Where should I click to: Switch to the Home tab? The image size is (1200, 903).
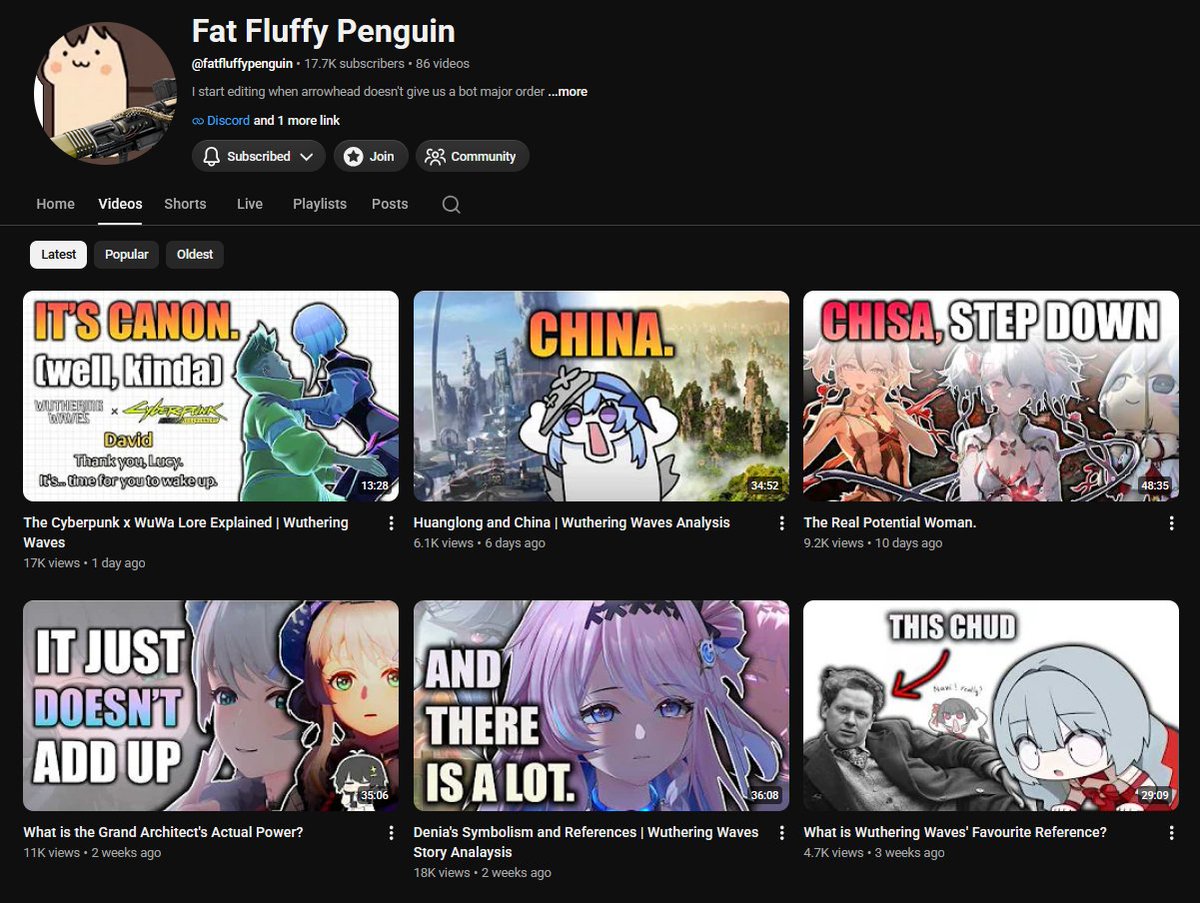56,204
